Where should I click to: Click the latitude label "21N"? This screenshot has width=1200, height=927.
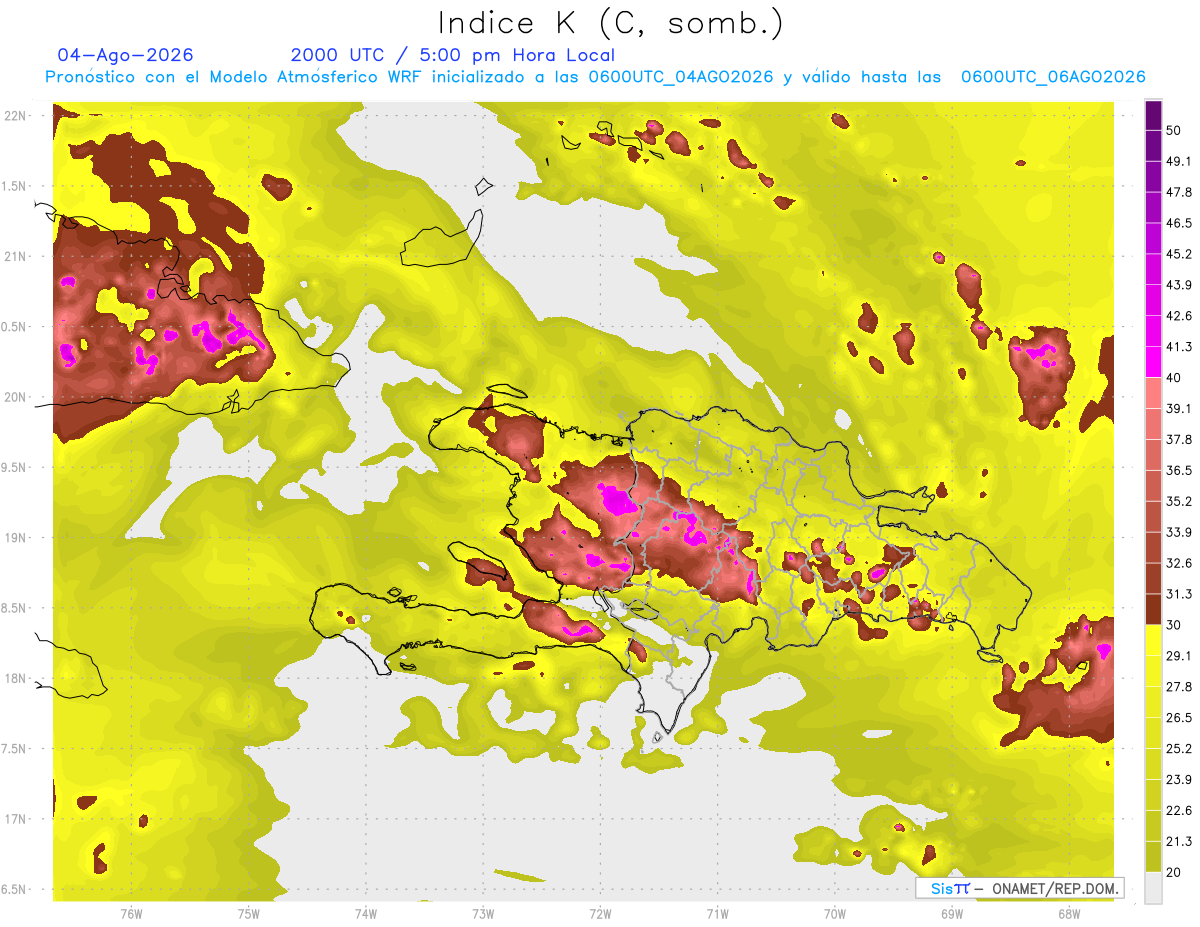click(15, 256)
